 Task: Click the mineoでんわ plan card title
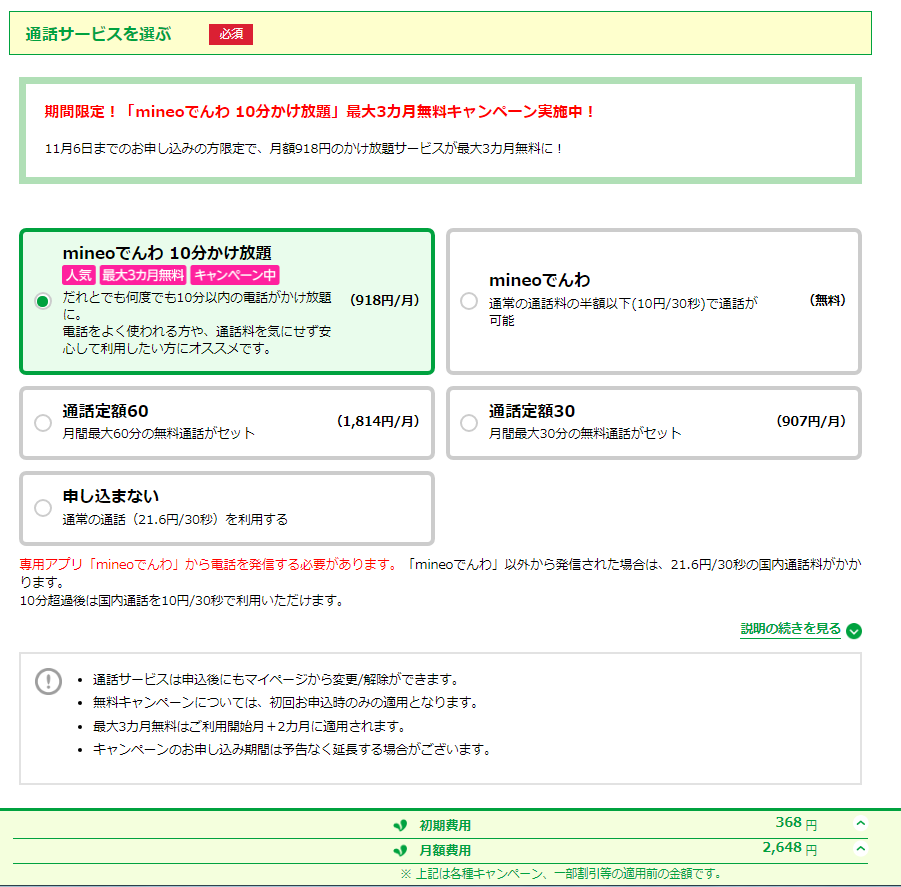pyautogui.click(x=540, y=280)
